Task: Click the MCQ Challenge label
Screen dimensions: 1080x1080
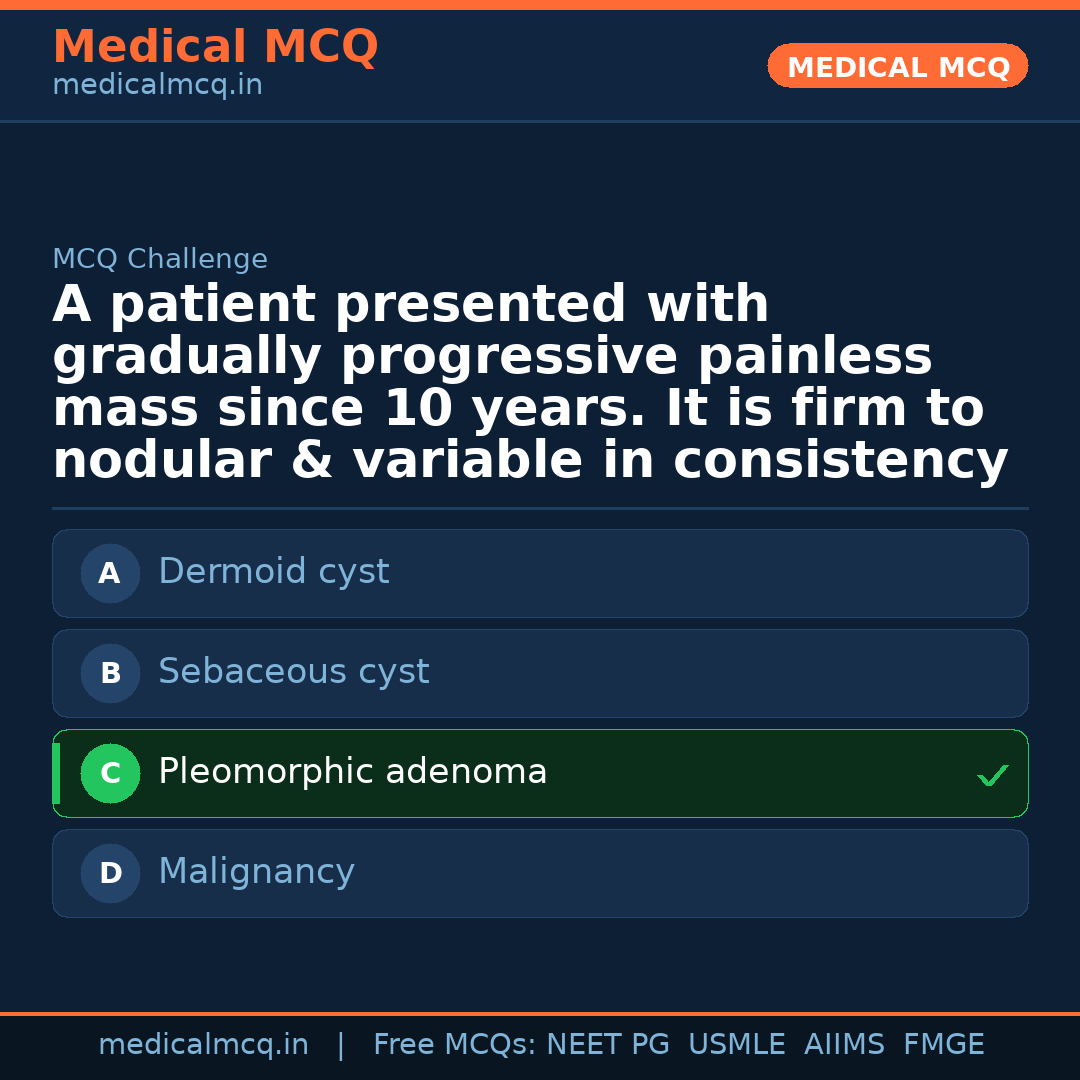Action: 160,260
